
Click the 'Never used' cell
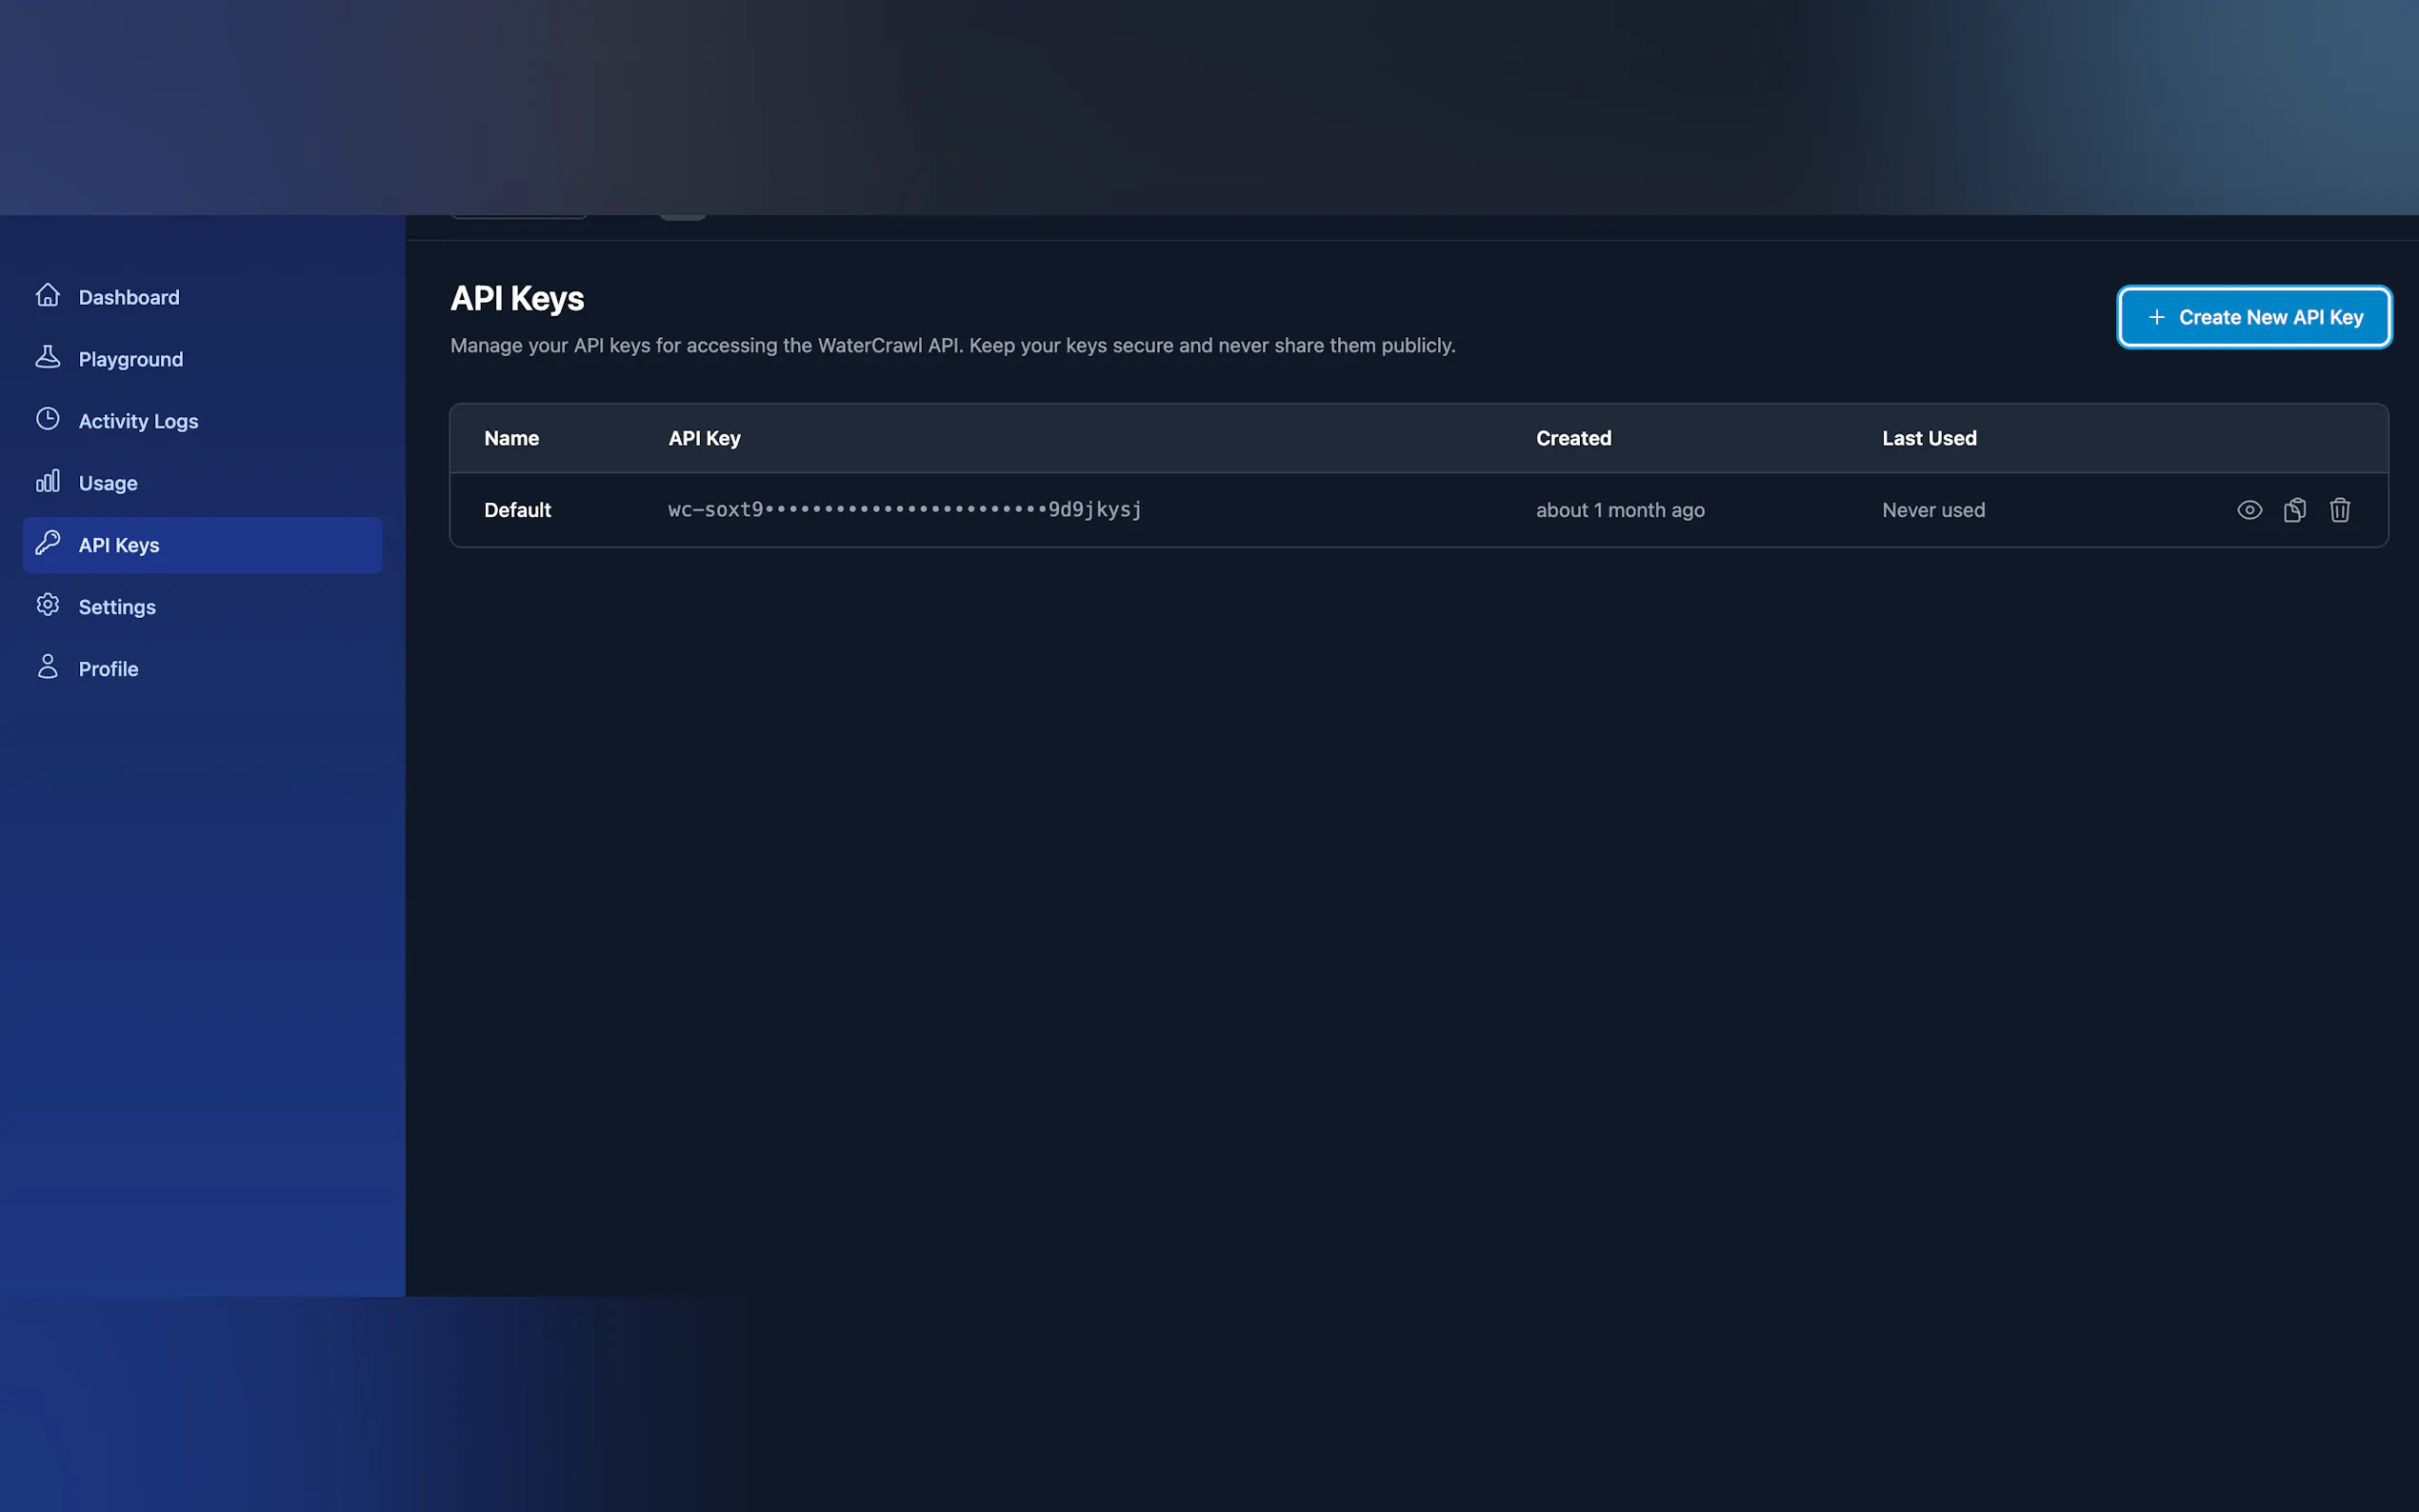coord(1932,510)
